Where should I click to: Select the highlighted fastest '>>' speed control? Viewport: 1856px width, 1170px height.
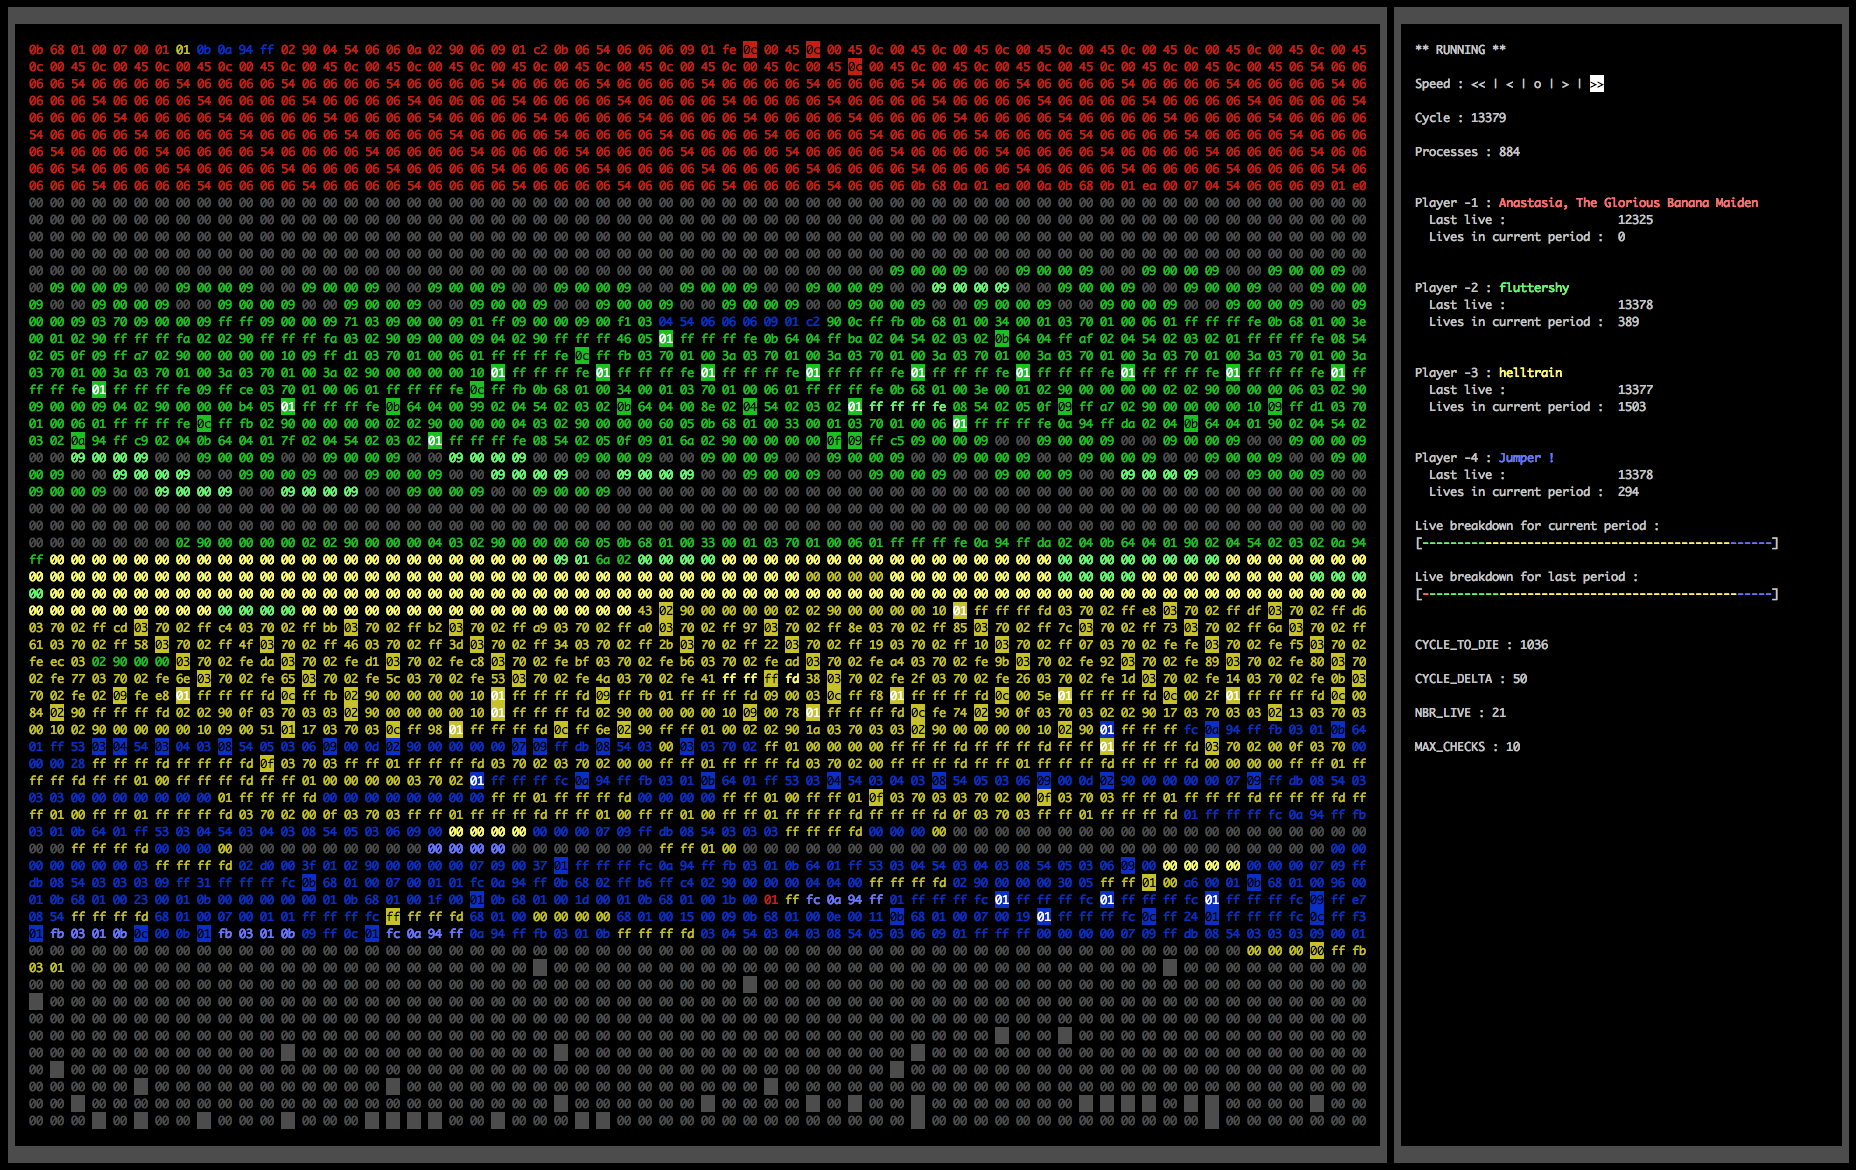tap(1597, 84)
